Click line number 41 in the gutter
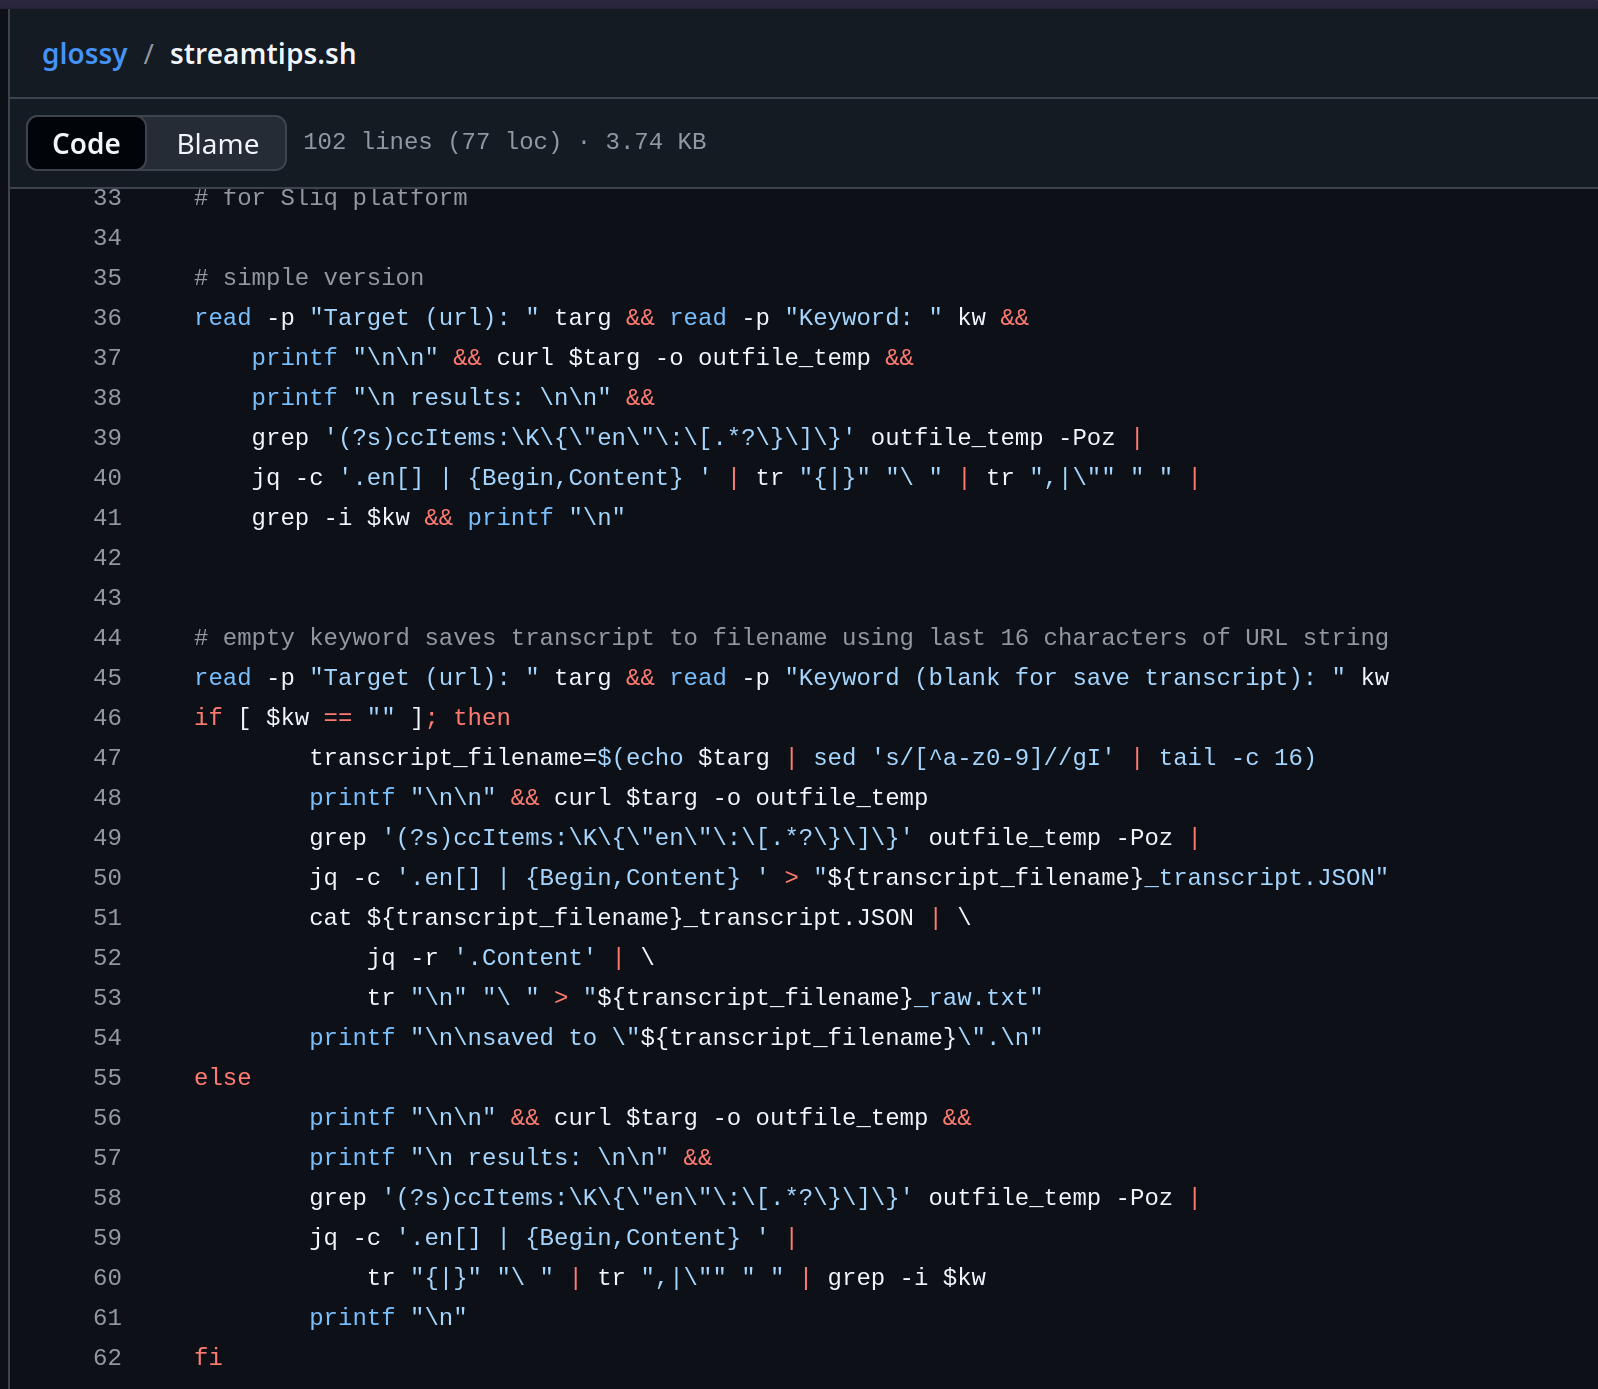This screenshot has height=1389, width=1598. [107, 518]
